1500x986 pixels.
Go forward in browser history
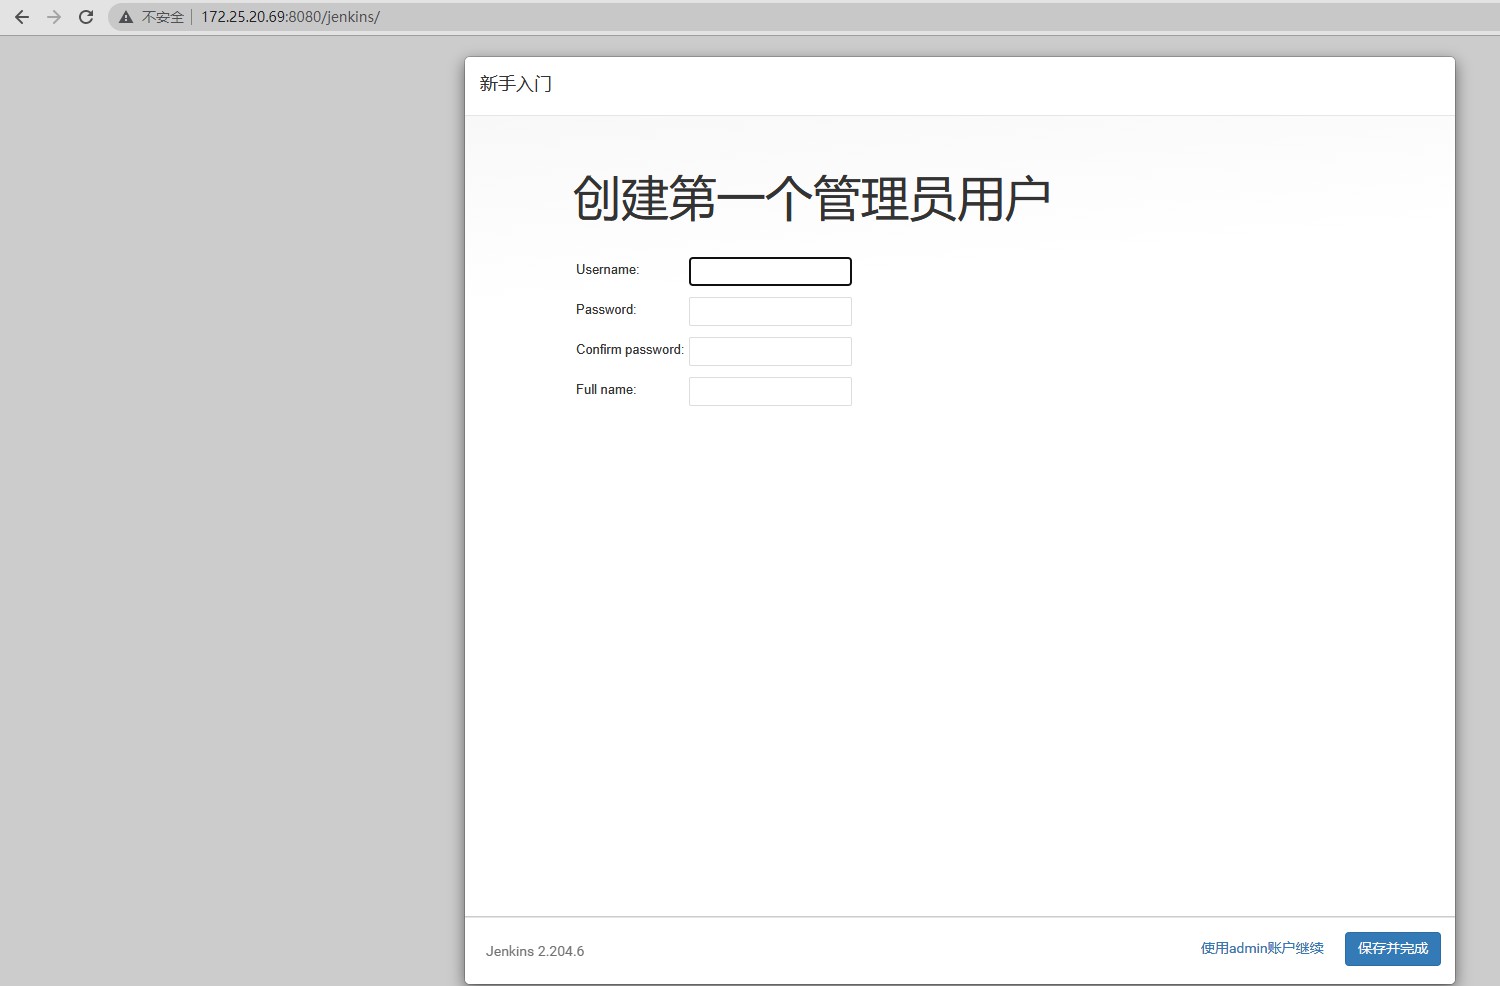(54, 17)
